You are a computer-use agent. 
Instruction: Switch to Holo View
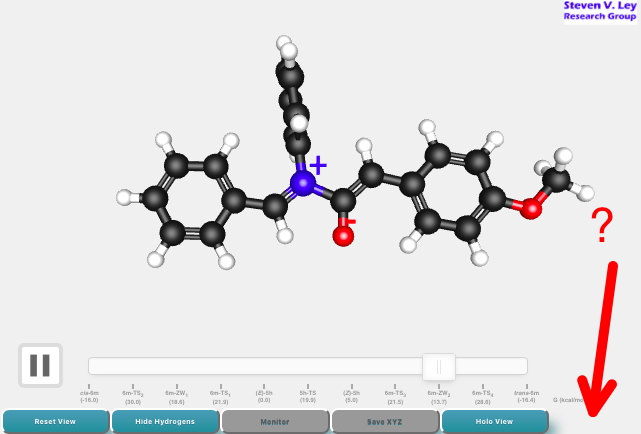point(494,422)
